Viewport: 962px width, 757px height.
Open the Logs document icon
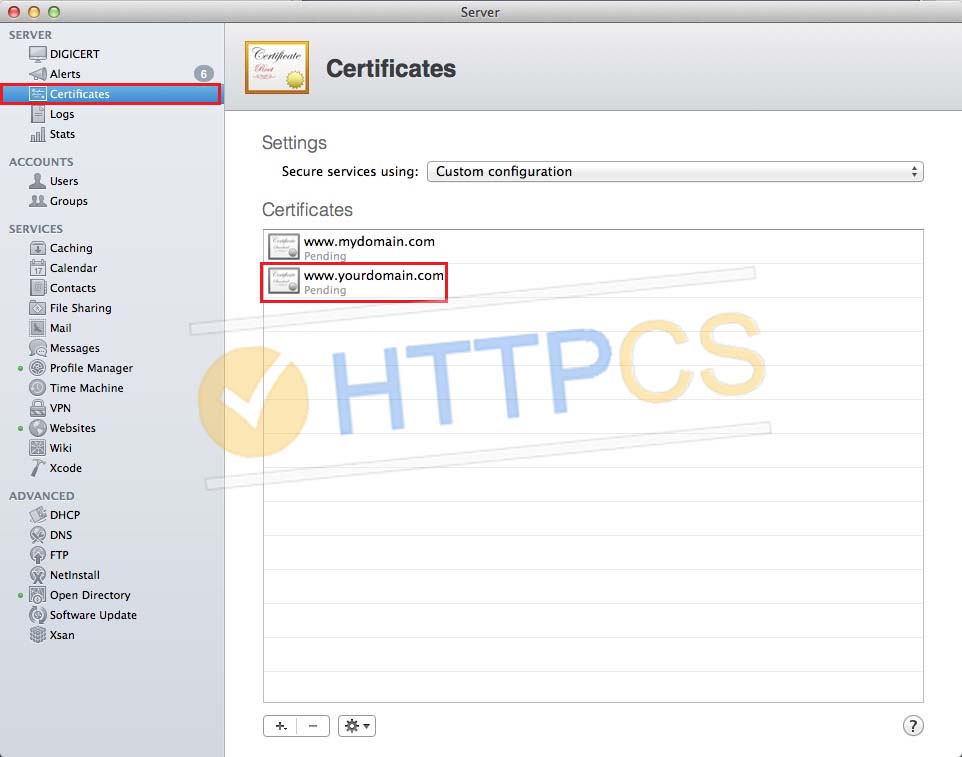37,114
